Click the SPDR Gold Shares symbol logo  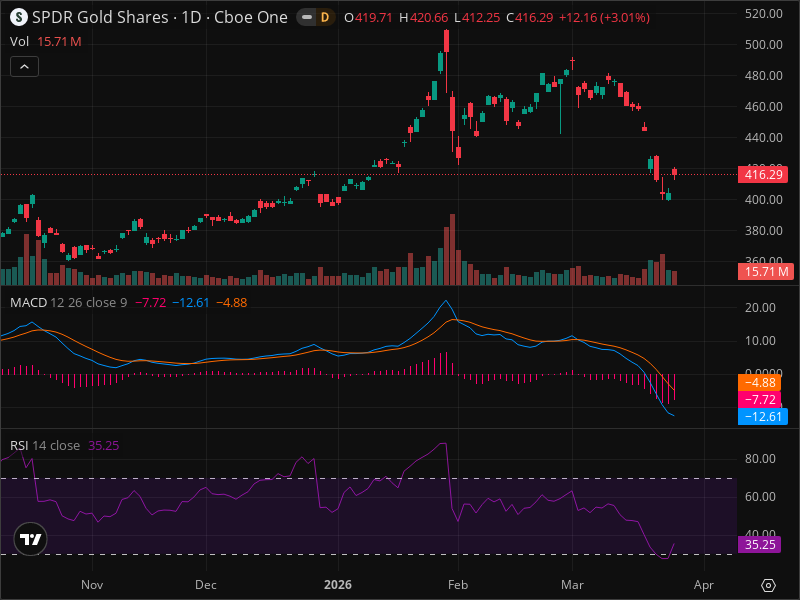(19, 17)
